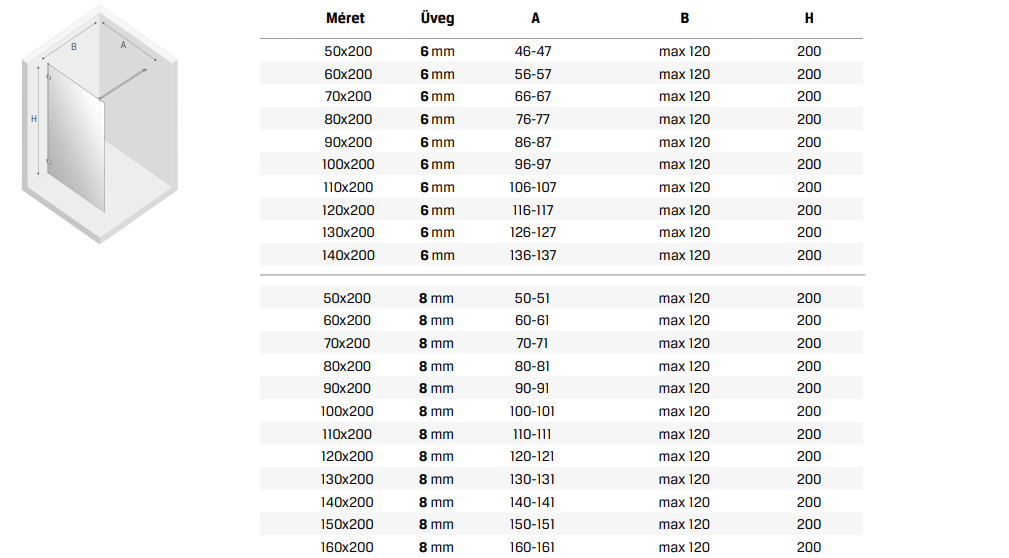Screen dimensions: 1009x558
Task: Click the B column header
Action: click(685, 19)
